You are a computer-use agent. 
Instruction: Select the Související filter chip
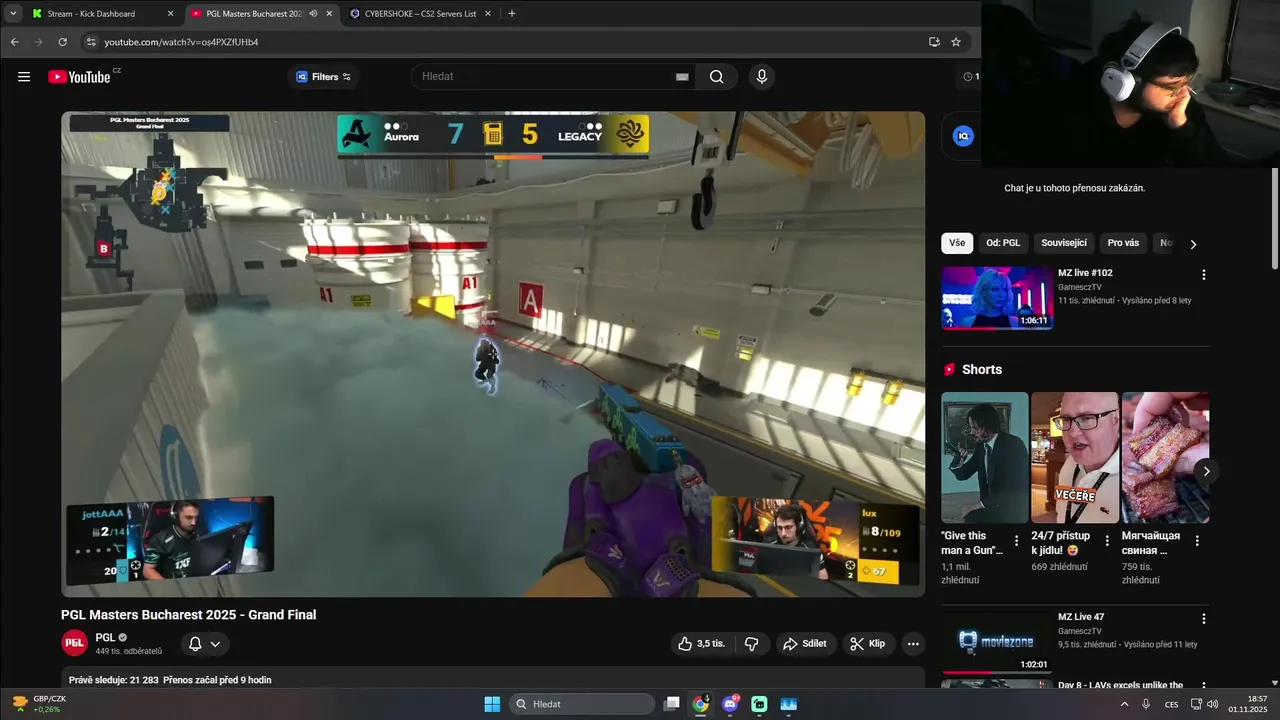[x=1064, y=243]
